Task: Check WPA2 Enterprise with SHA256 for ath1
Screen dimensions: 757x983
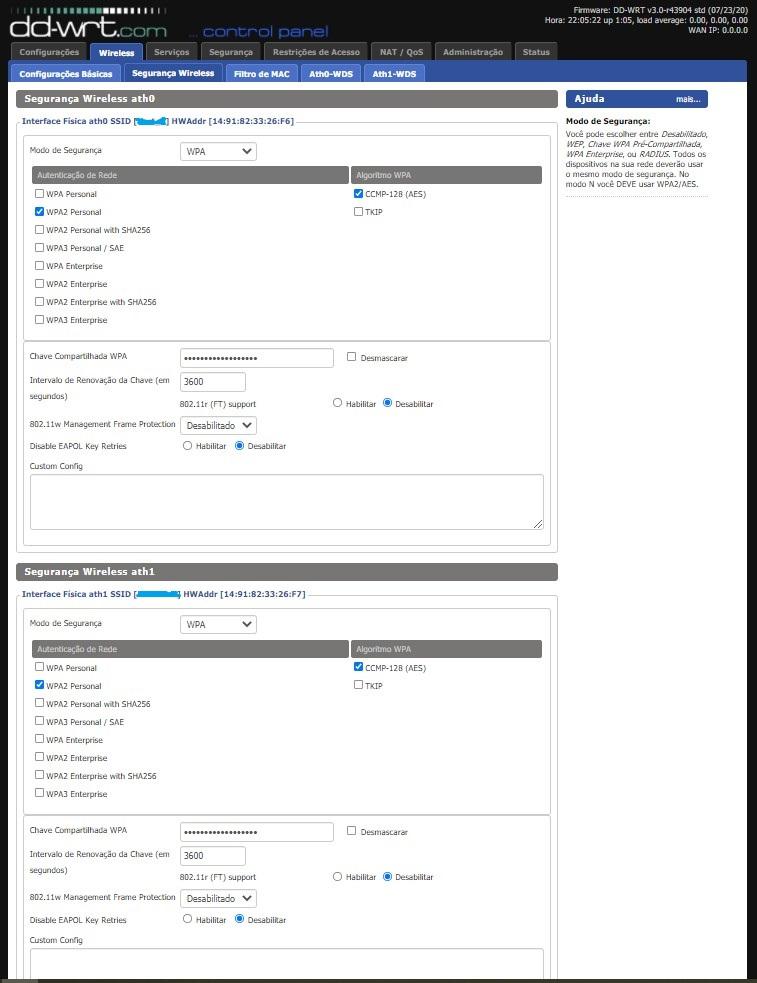Action: coord(39,775)
